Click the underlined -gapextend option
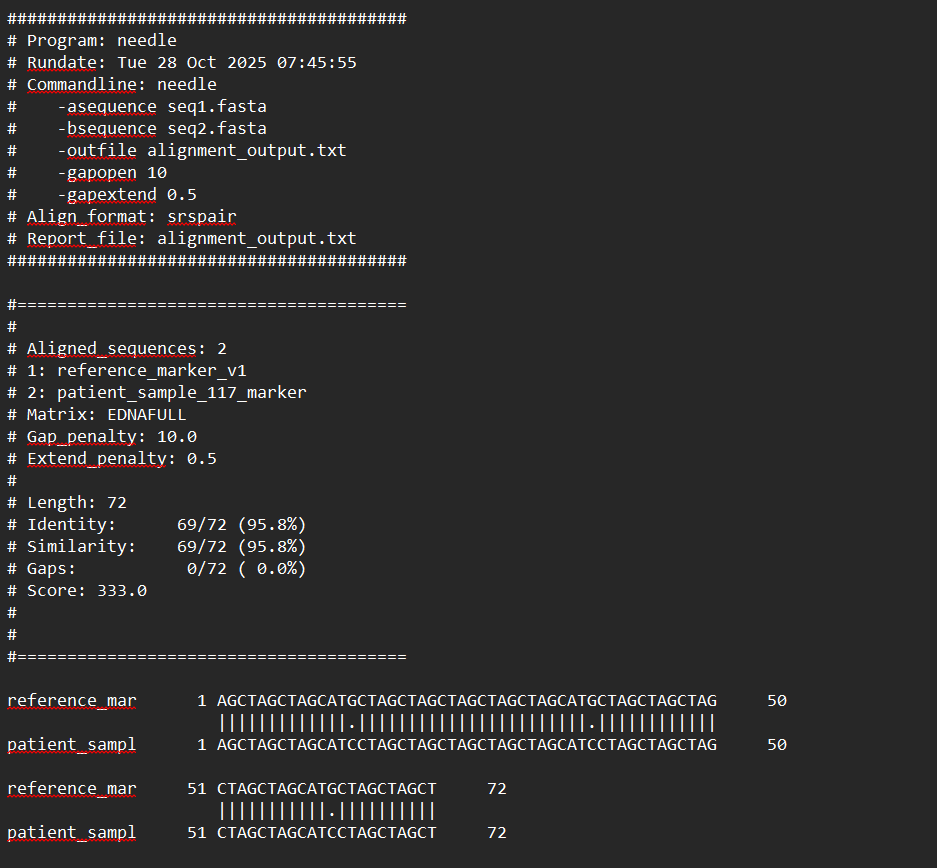Viewport: 937px width, 868px height. point(106,195)
